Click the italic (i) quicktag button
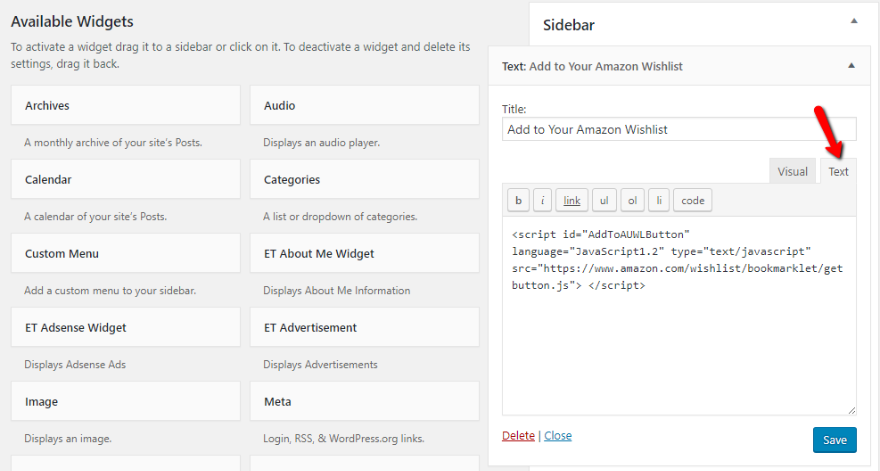 click(x=543, y=201)
